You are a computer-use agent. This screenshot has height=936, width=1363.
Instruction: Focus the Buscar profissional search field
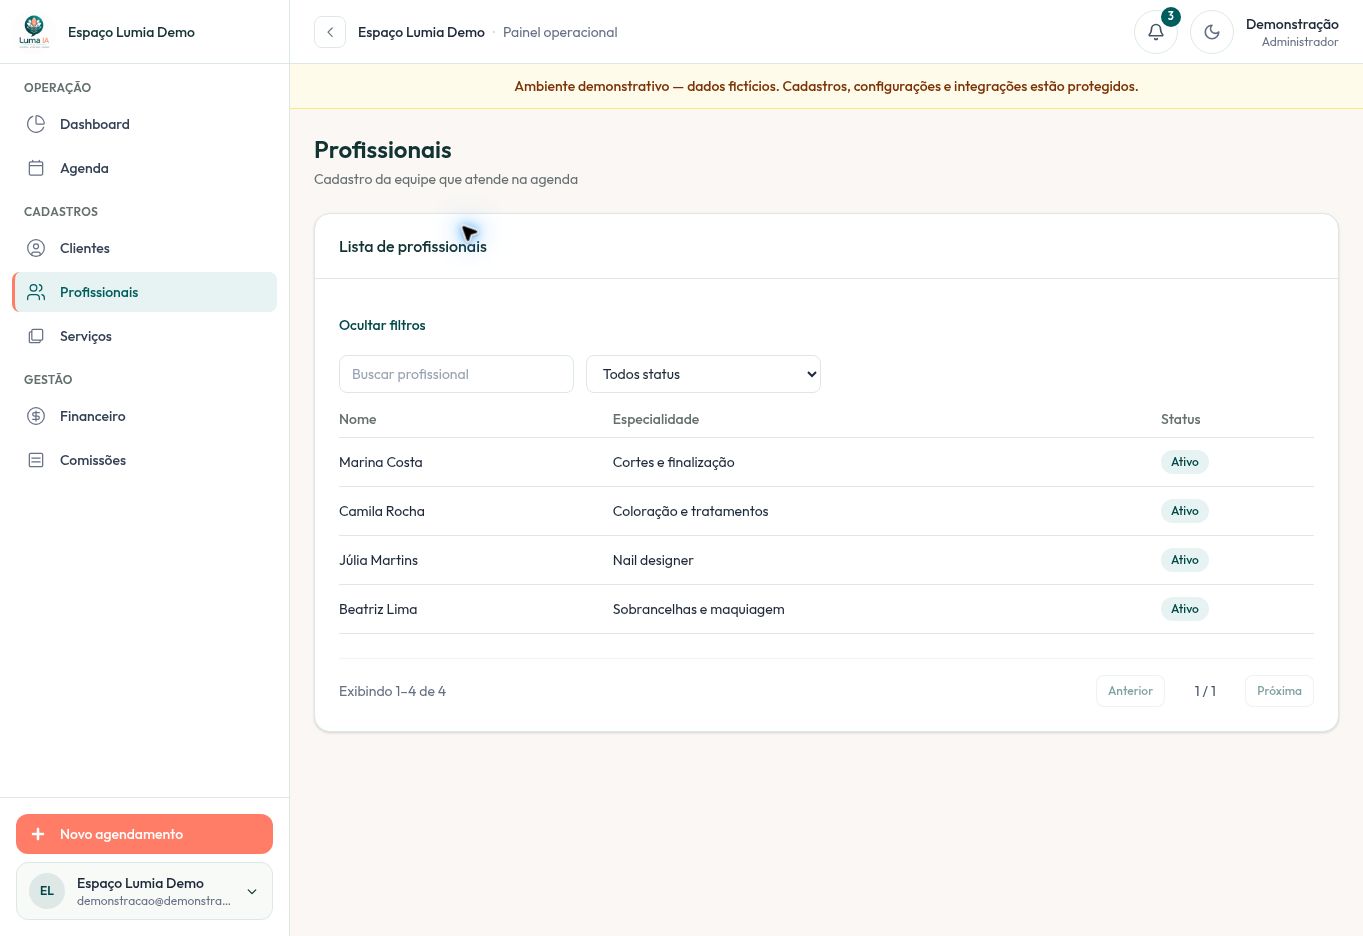456,374
